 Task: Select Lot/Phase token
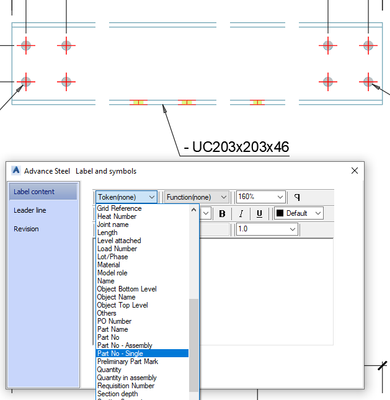142,257
